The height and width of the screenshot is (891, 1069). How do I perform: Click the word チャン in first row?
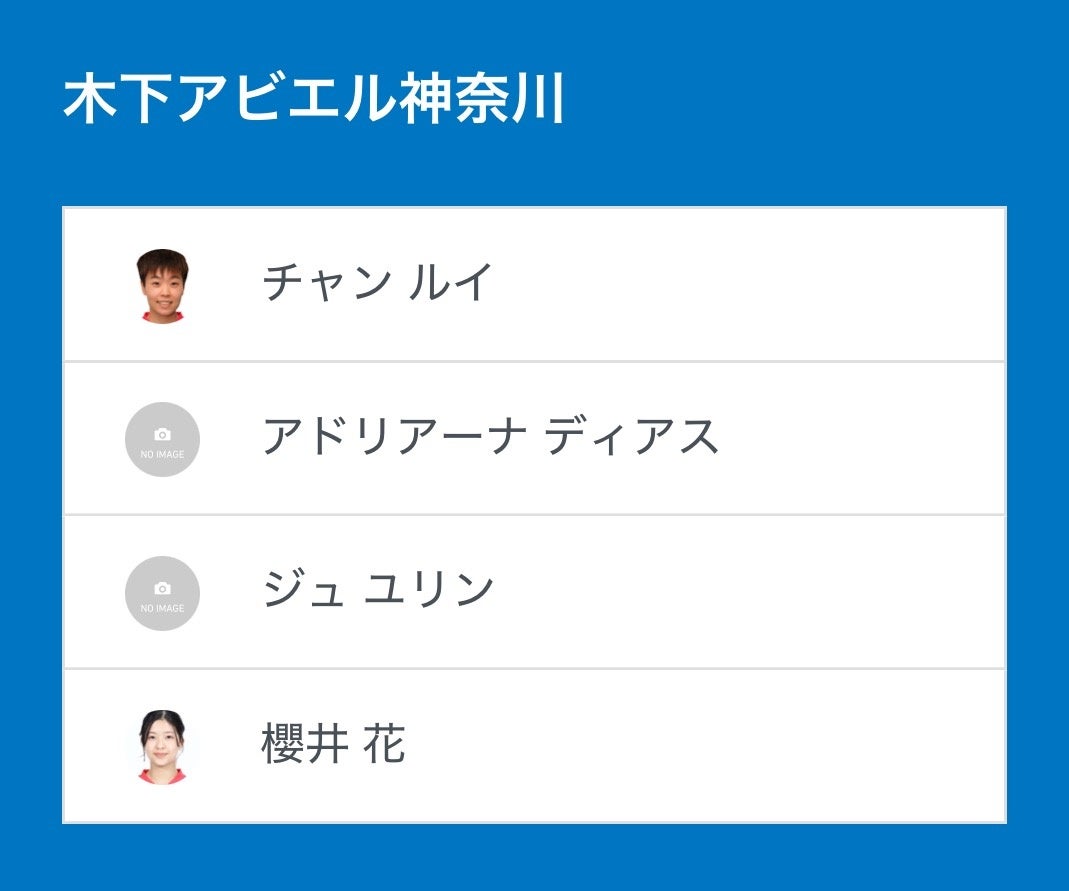[x=325, y=283]
